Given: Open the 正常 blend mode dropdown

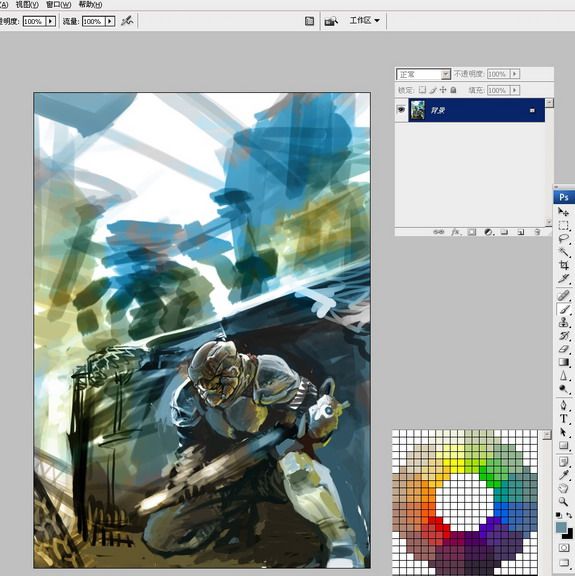Looking at the screenshot, I should coord(423,74).
